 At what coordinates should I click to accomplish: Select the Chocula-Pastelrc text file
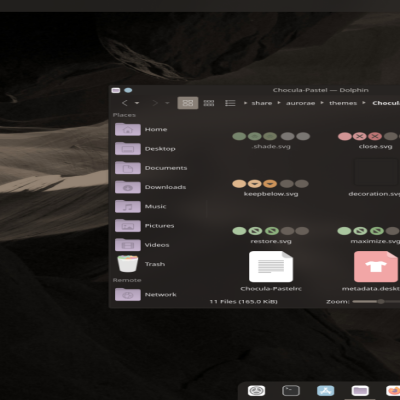point(271,272)
